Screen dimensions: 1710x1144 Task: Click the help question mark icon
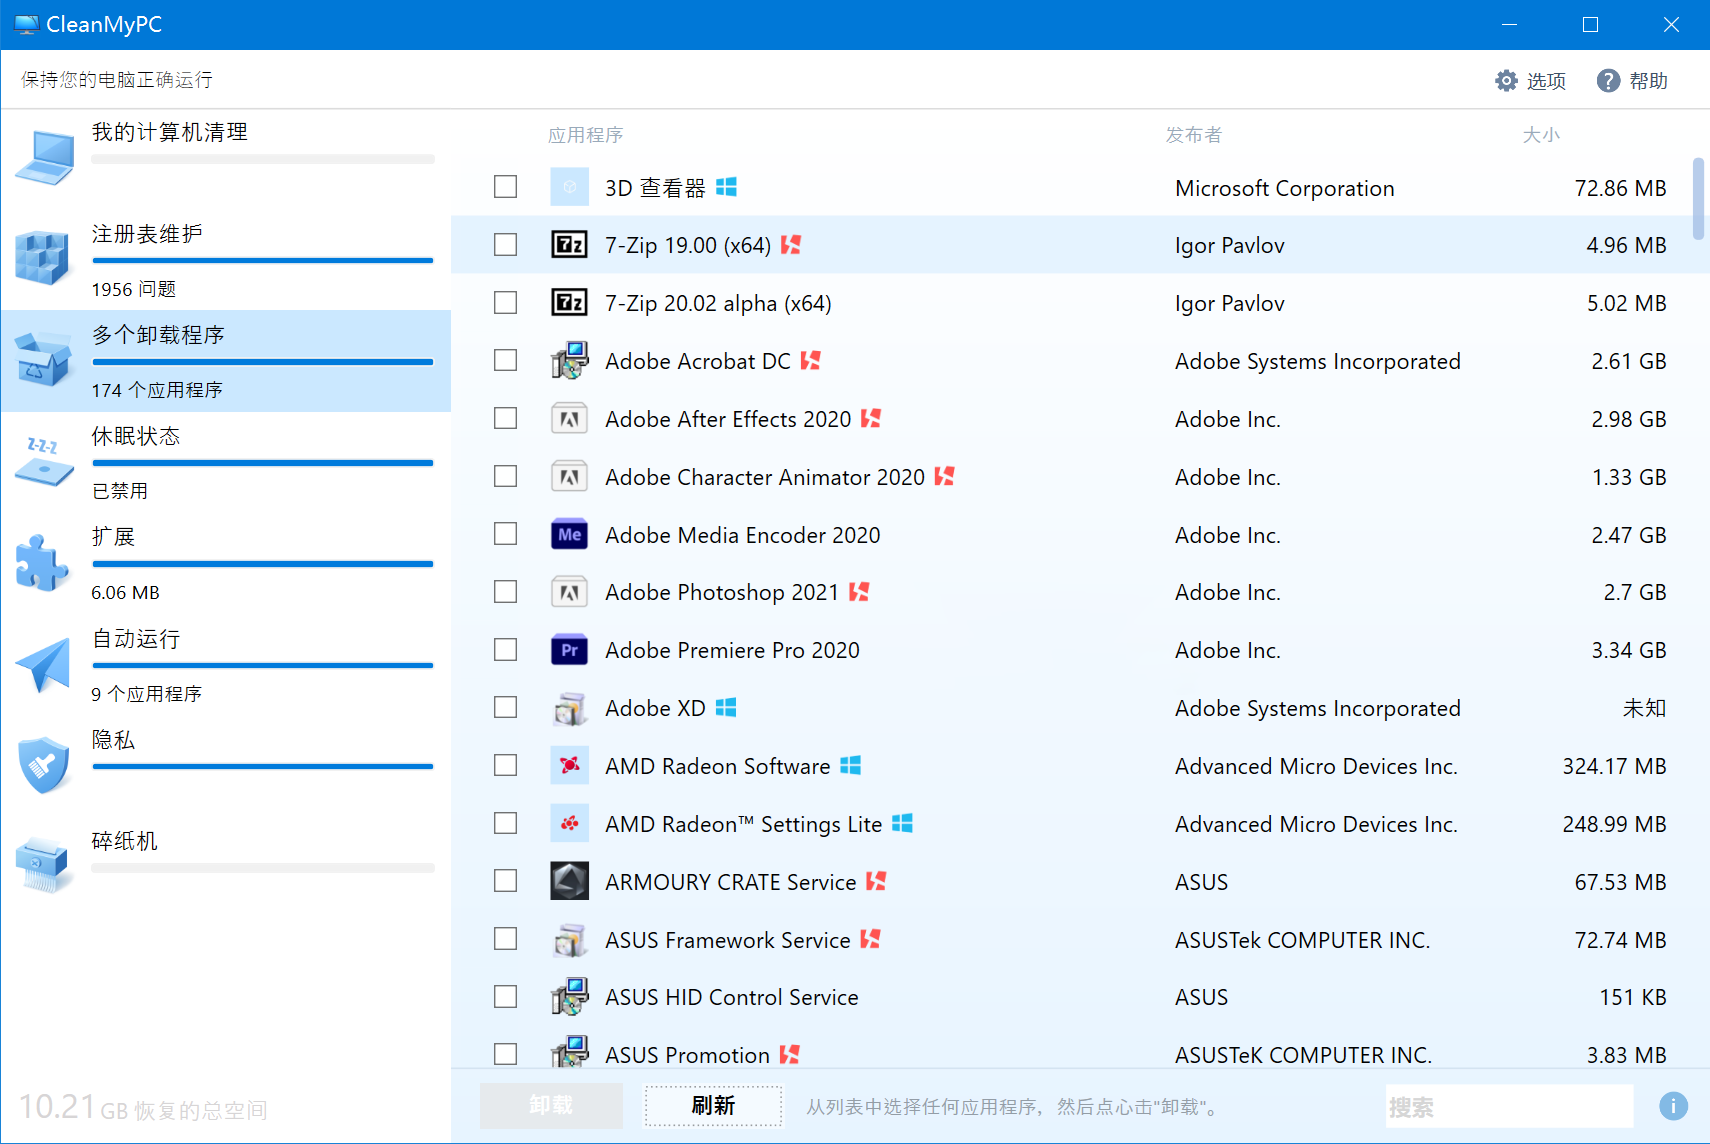[x=1608, y=81]
